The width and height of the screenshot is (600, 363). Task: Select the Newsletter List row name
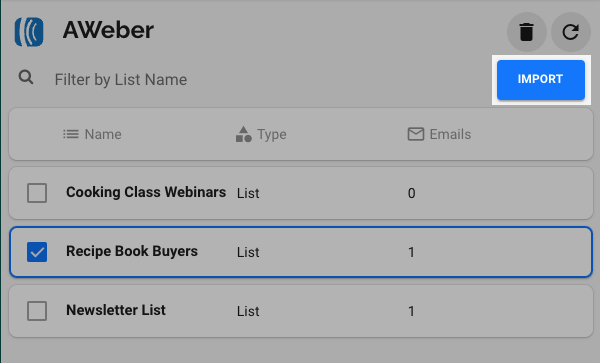(x=116, y=310)
